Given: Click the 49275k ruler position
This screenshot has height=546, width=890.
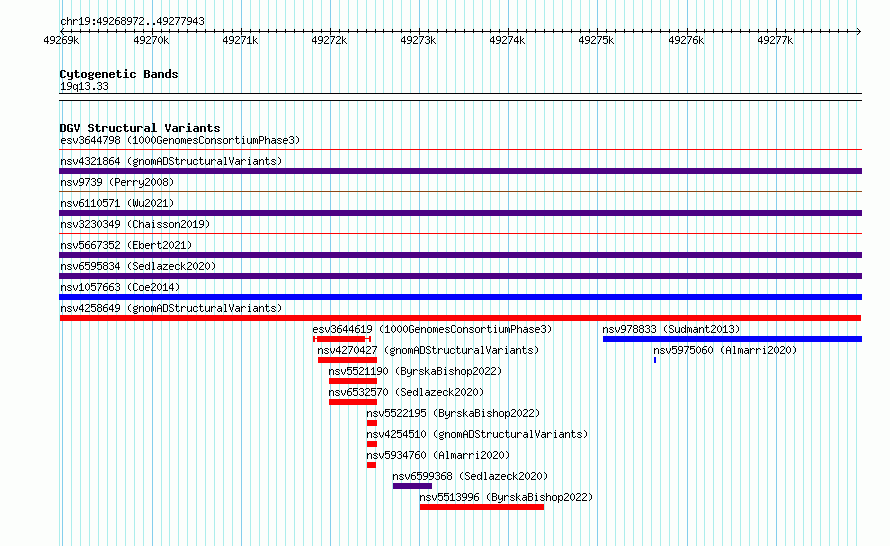Looking at the screenshot, I should [x=597, y=40].
